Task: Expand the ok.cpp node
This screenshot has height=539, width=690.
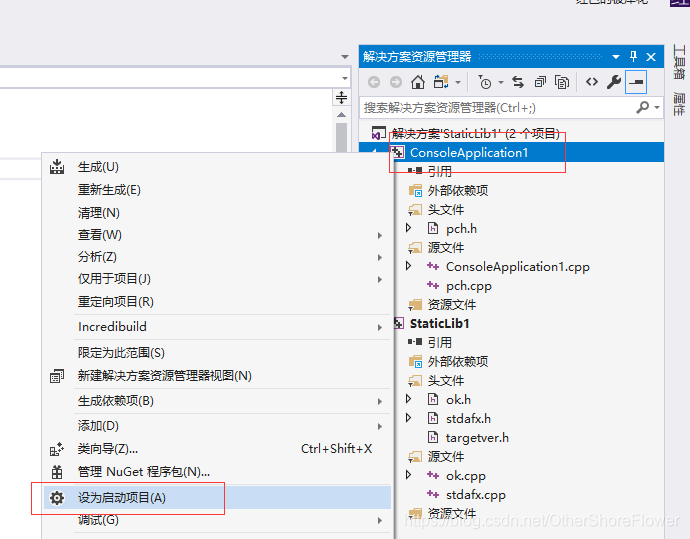Action: pos(409,475)
